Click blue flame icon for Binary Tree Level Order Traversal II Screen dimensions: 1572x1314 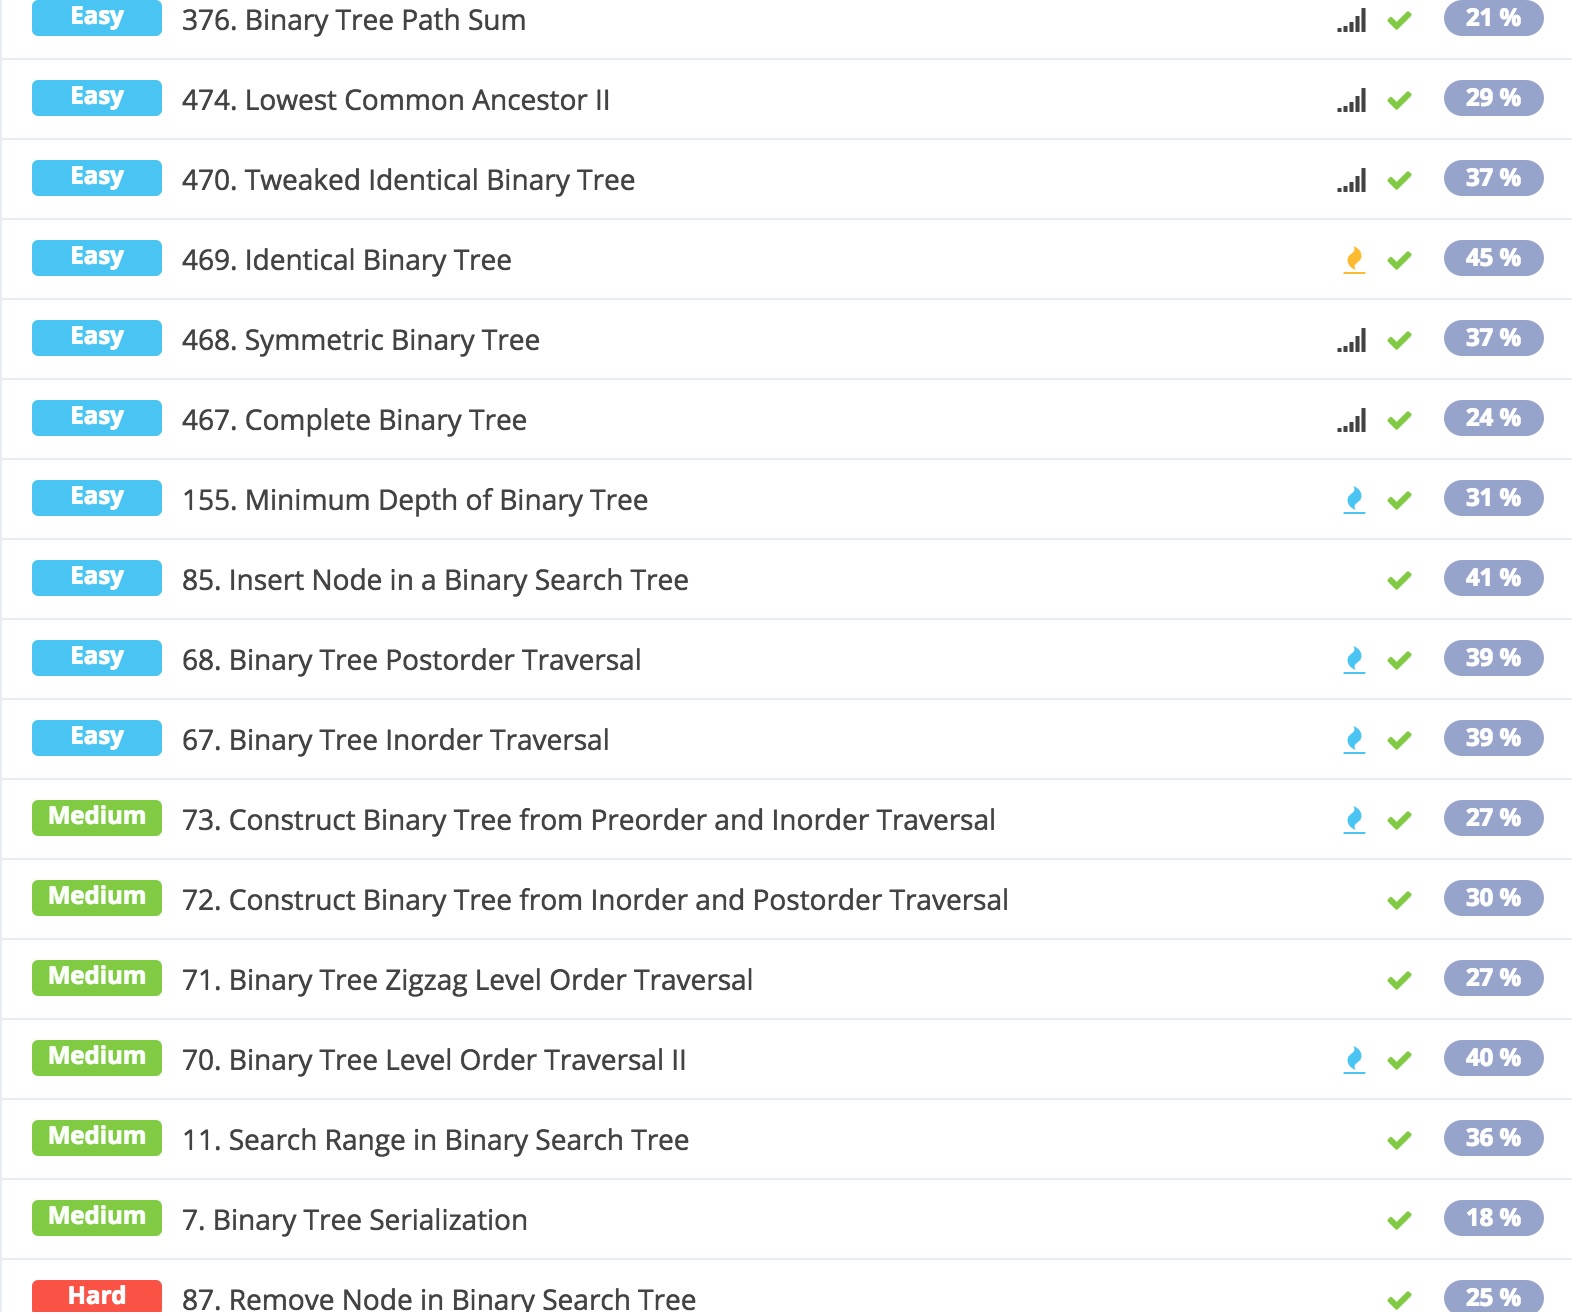point(1354,1060)
